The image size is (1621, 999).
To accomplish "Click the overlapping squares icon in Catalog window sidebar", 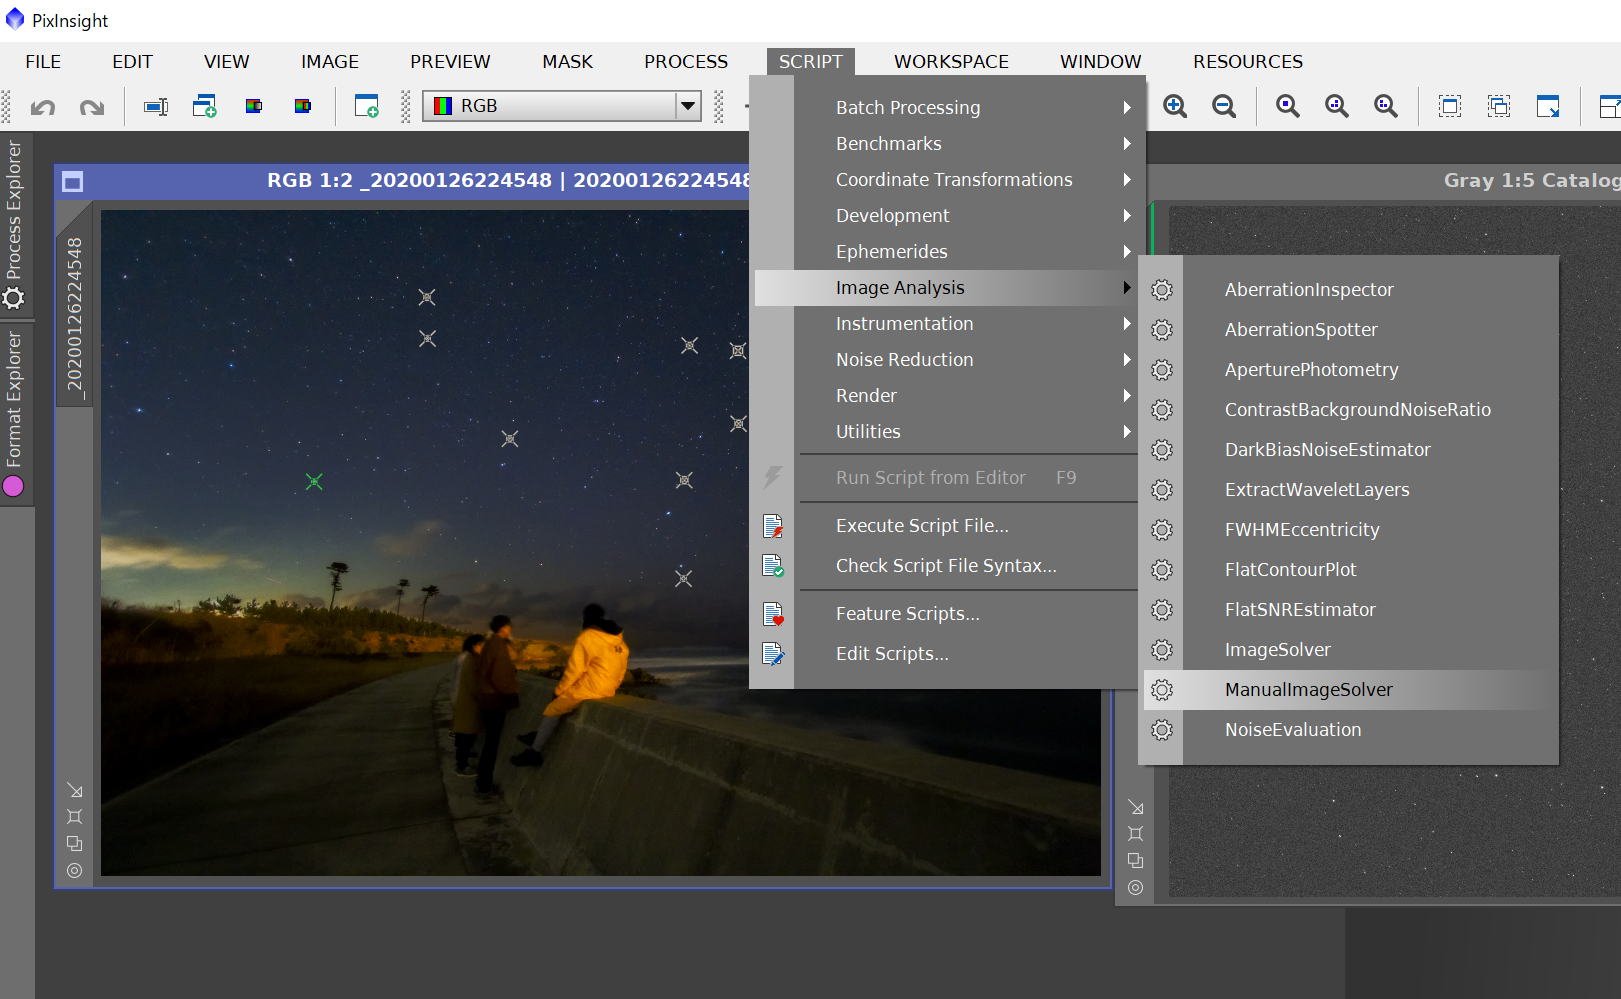I will [1136, 861].
